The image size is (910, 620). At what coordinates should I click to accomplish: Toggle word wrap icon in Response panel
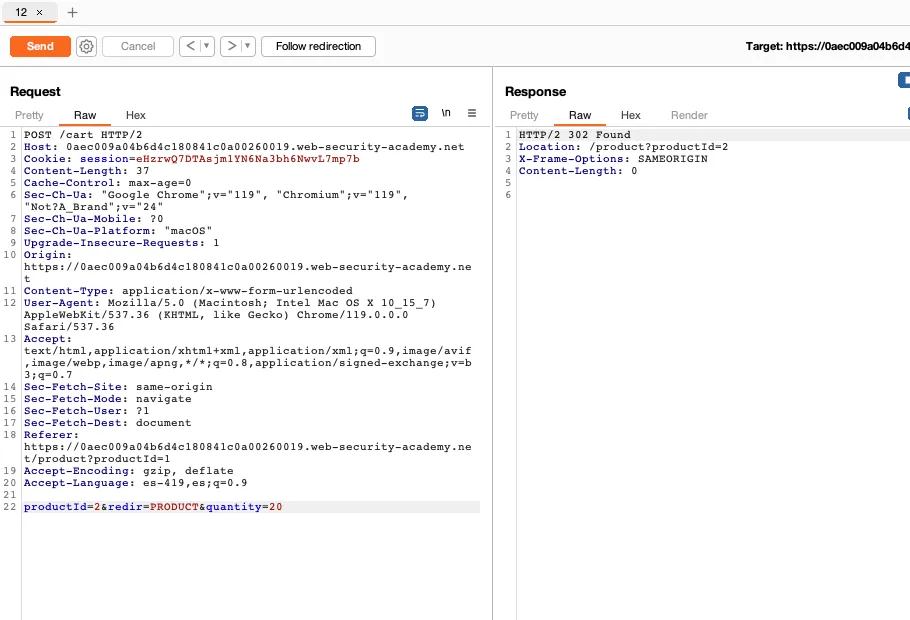pos(906,114)
